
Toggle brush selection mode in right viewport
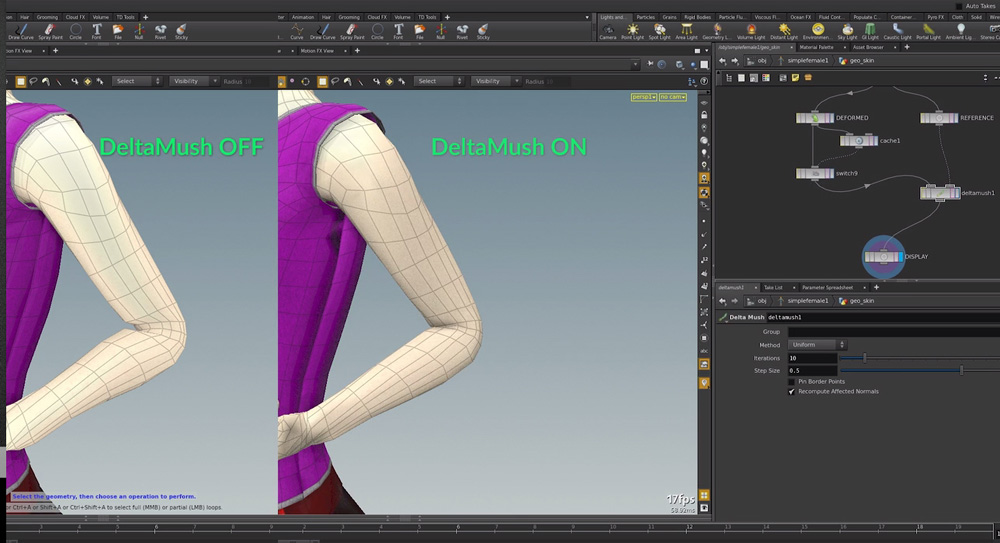[x=348, y=81]
